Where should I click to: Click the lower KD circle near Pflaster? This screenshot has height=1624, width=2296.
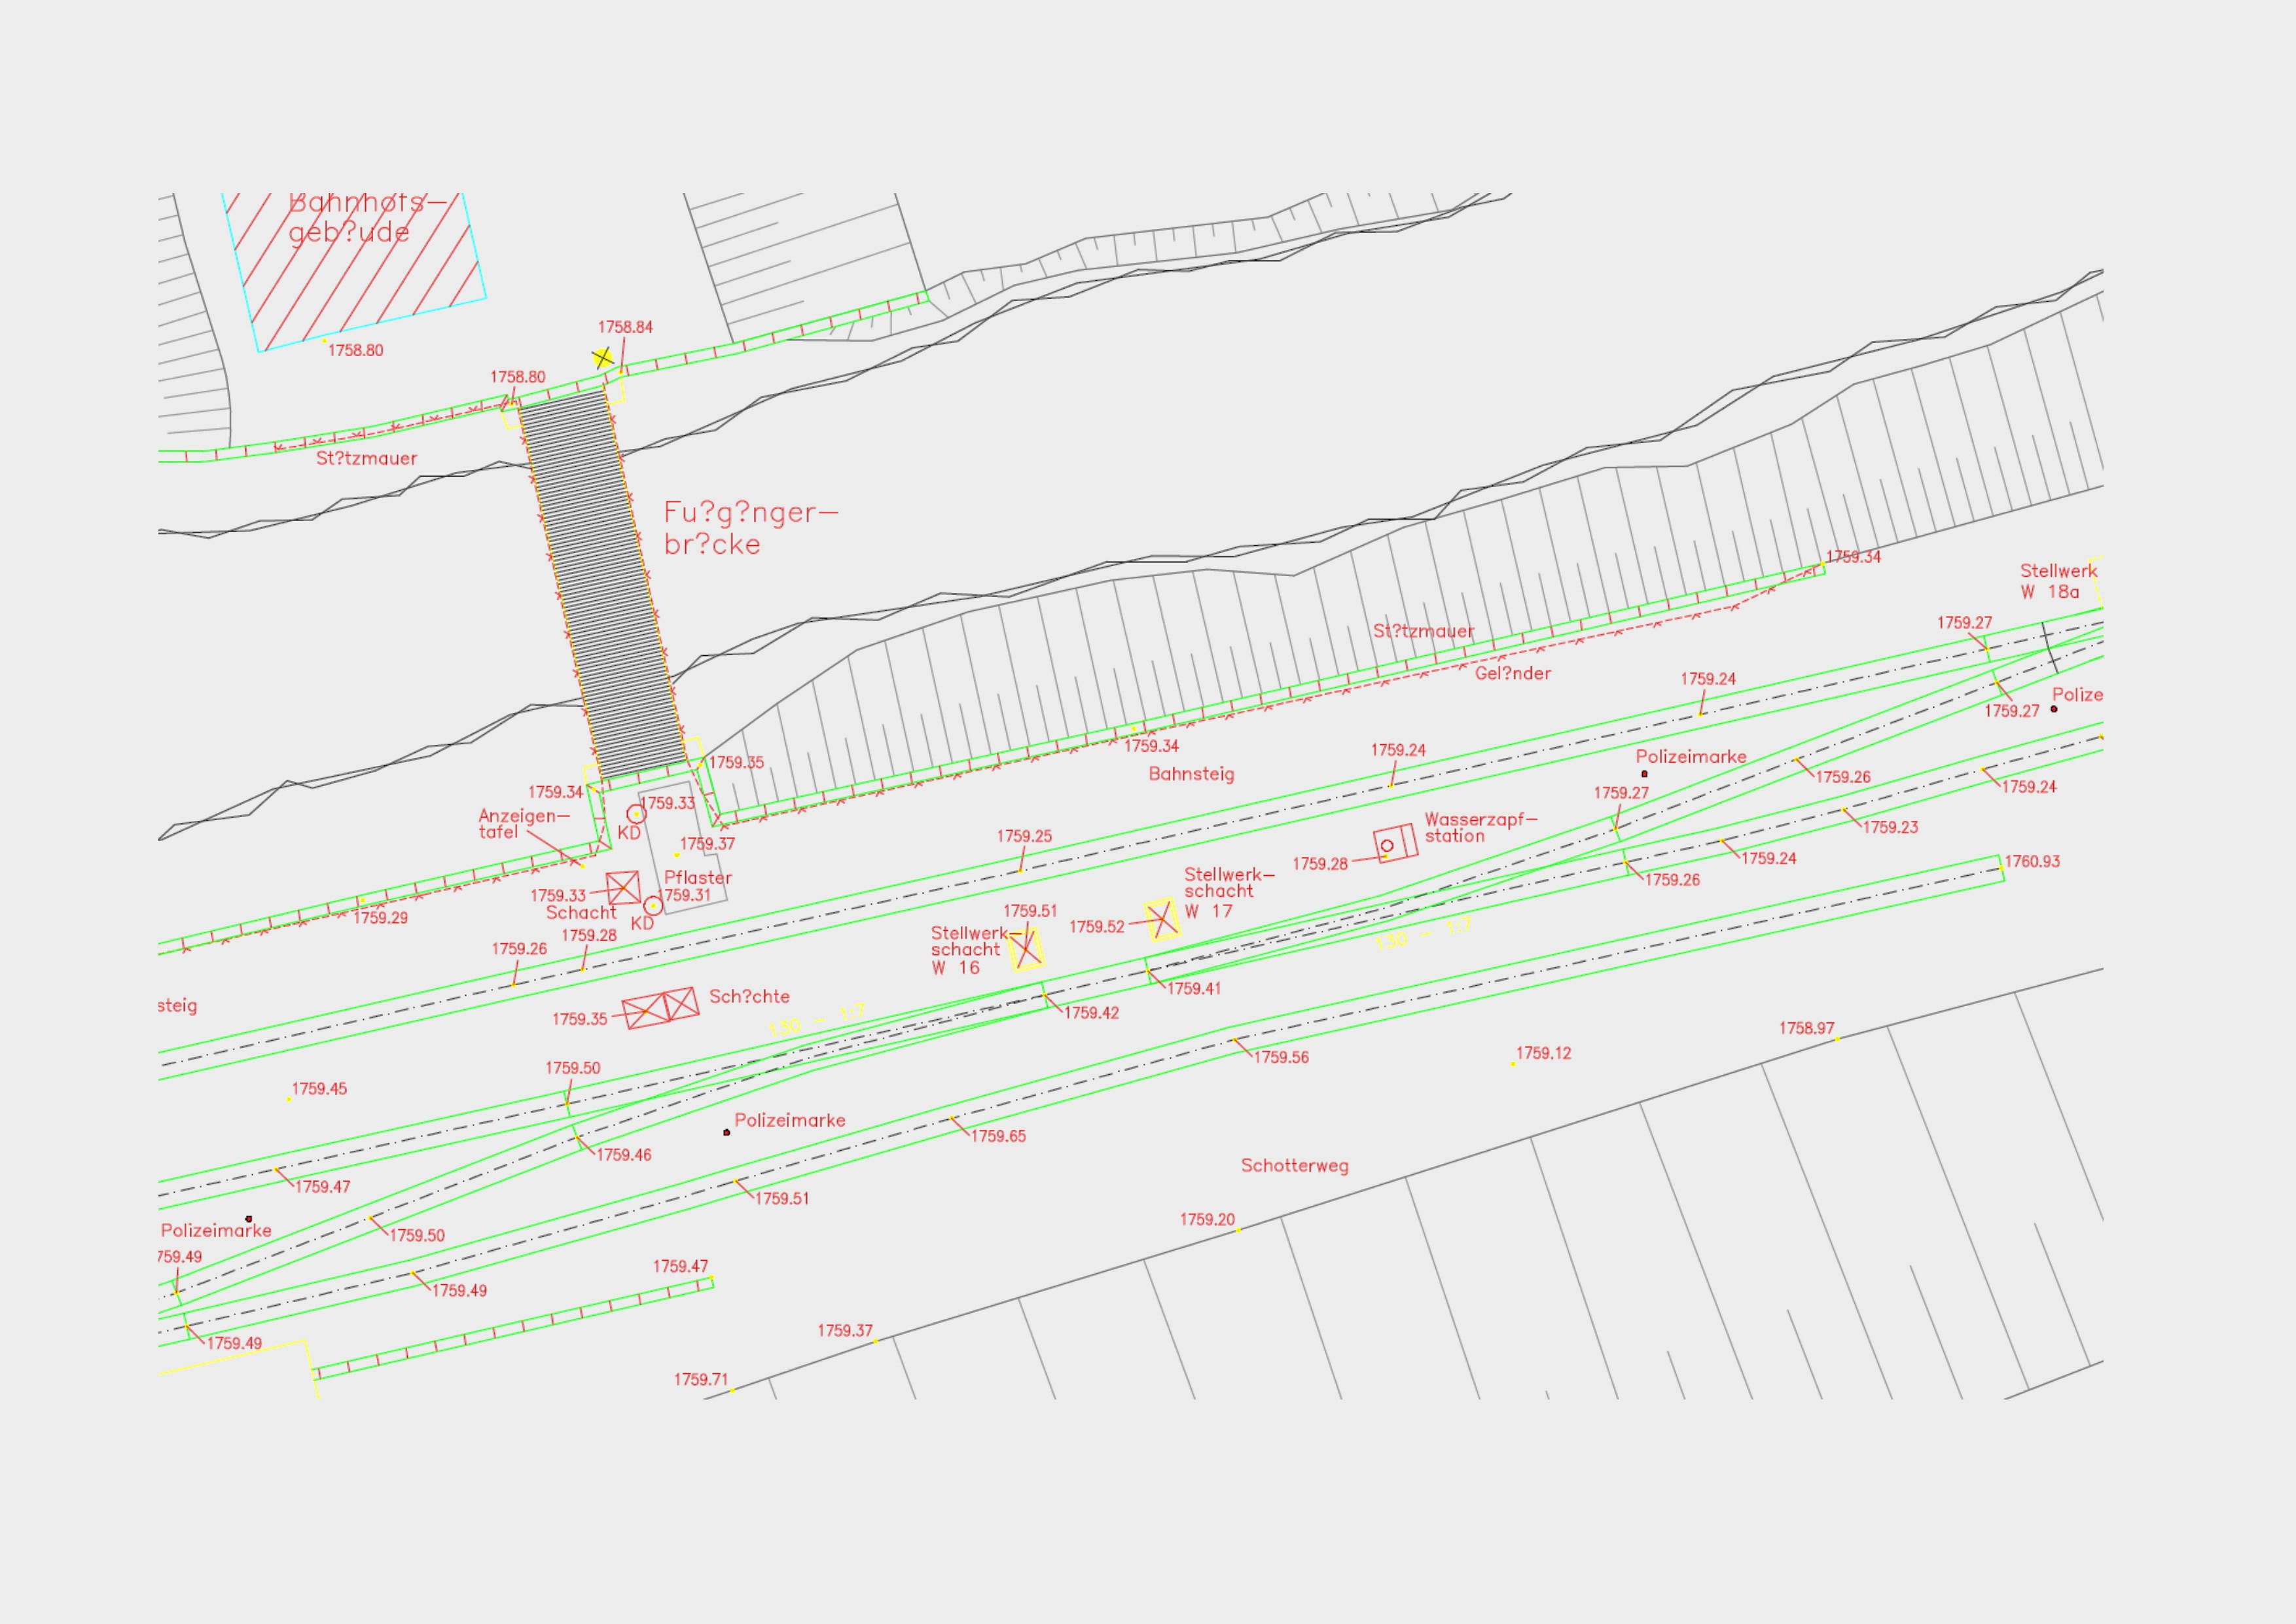coord(652,906)
